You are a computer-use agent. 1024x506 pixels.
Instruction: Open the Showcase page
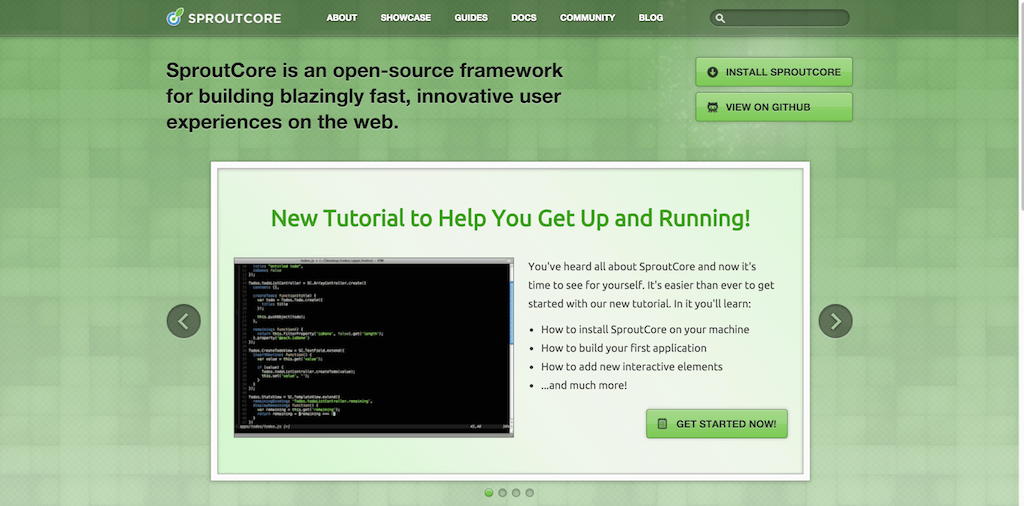[406, 18]
